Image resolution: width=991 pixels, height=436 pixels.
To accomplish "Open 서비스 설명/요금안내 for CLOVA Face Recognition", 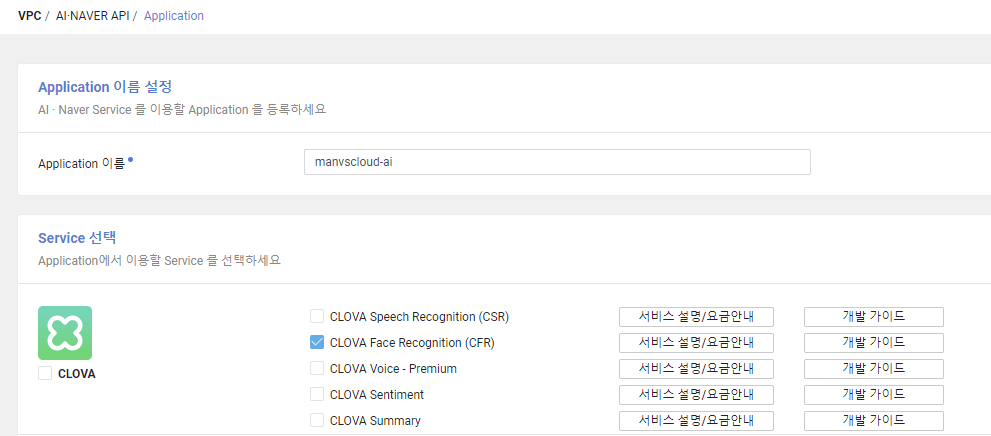I will (696, 343).
